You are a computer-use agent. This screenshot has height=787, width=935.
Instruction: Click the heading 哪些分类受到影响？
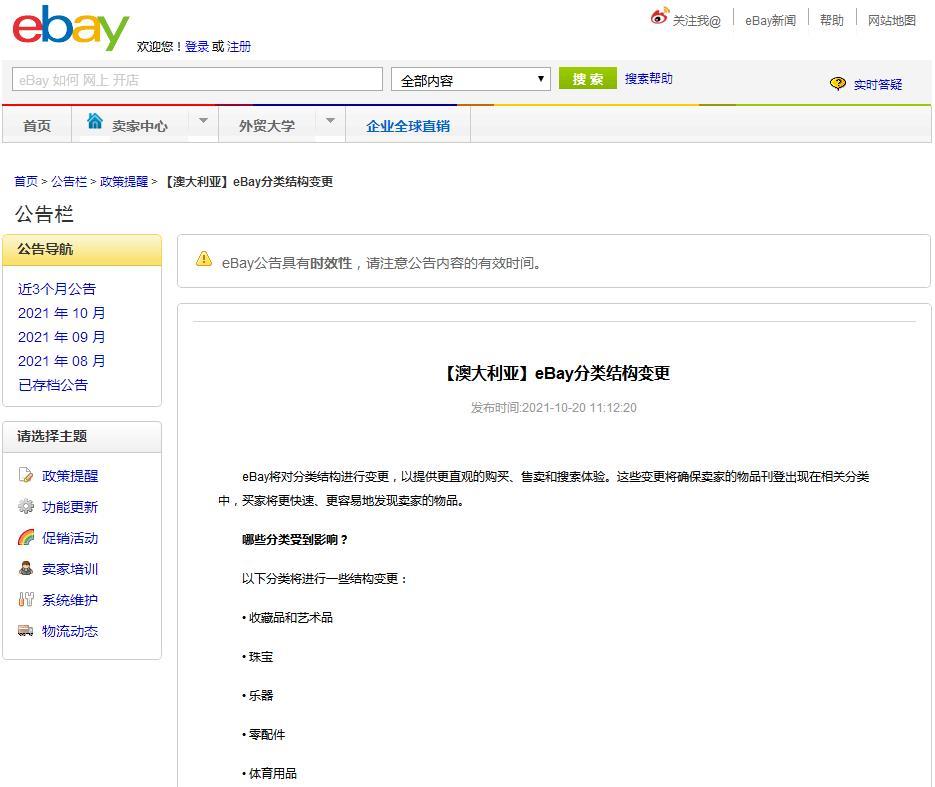click(x=295, y=540)
